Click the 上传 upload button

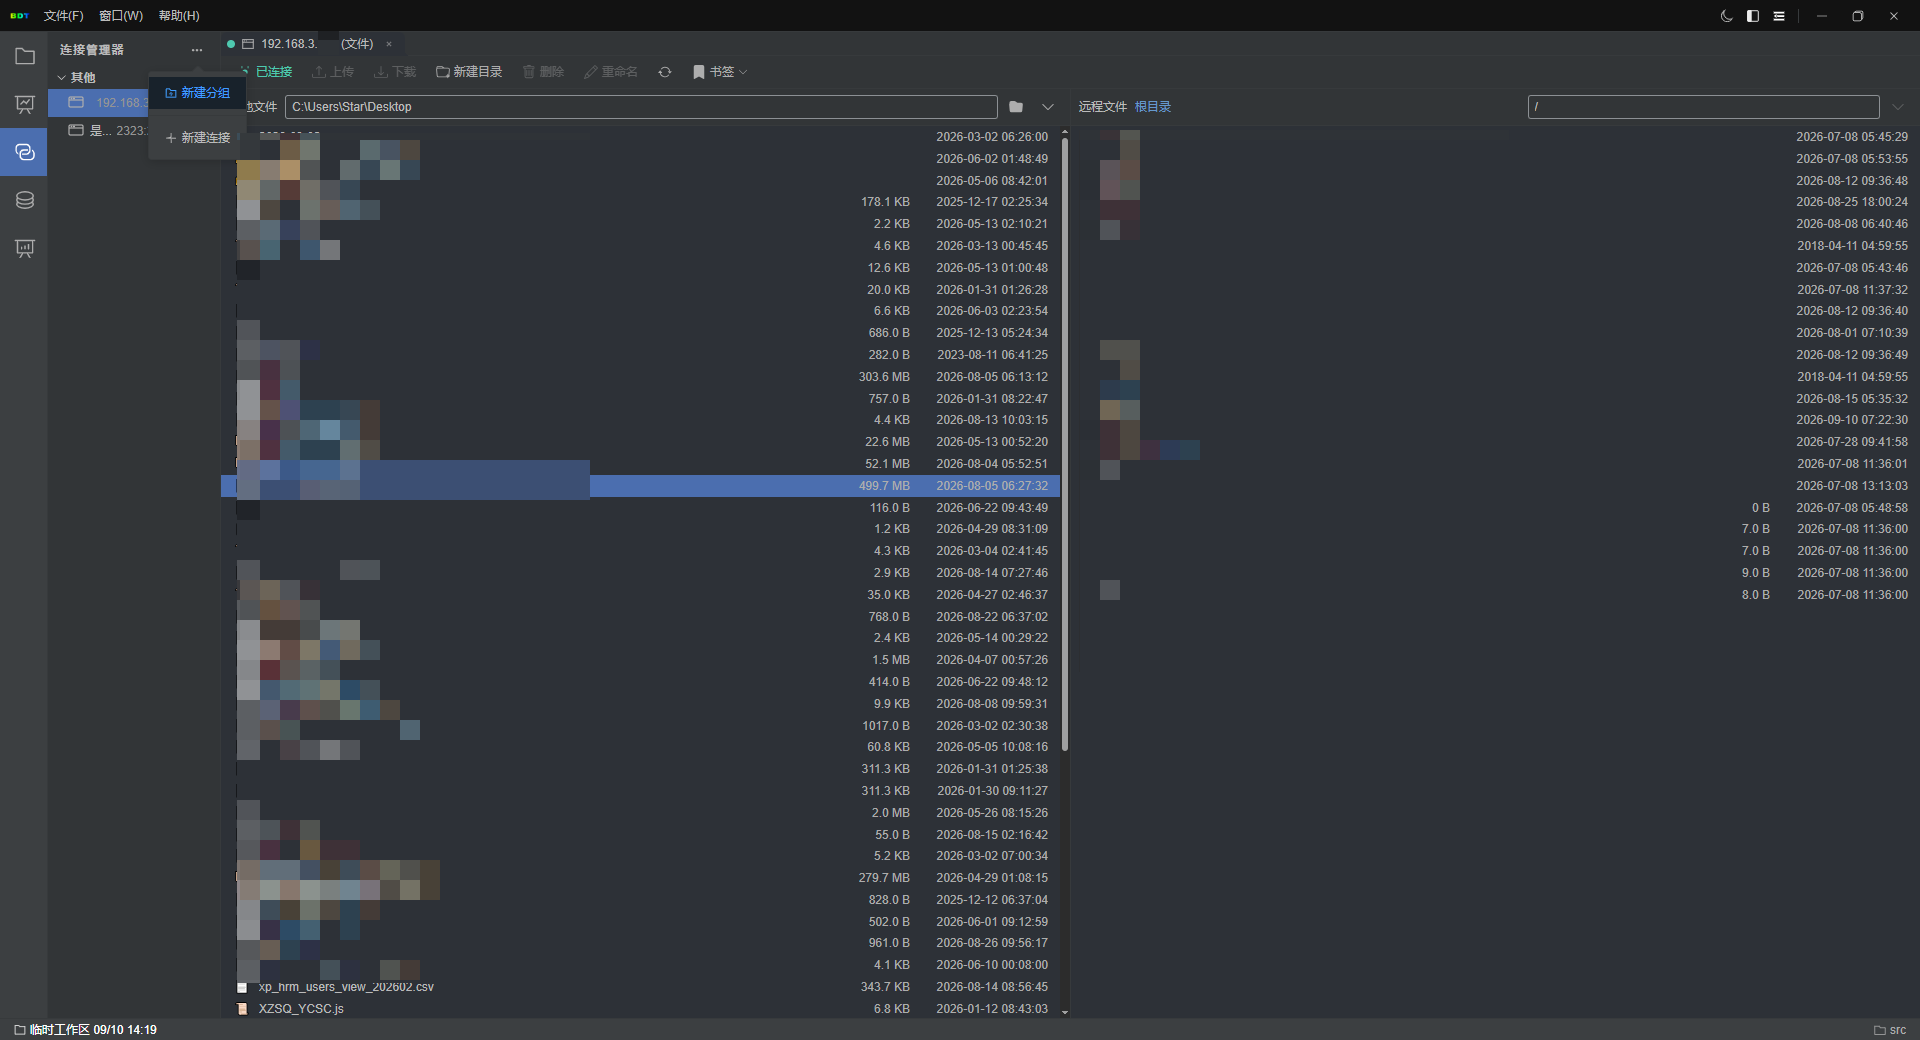pos(333,72)
